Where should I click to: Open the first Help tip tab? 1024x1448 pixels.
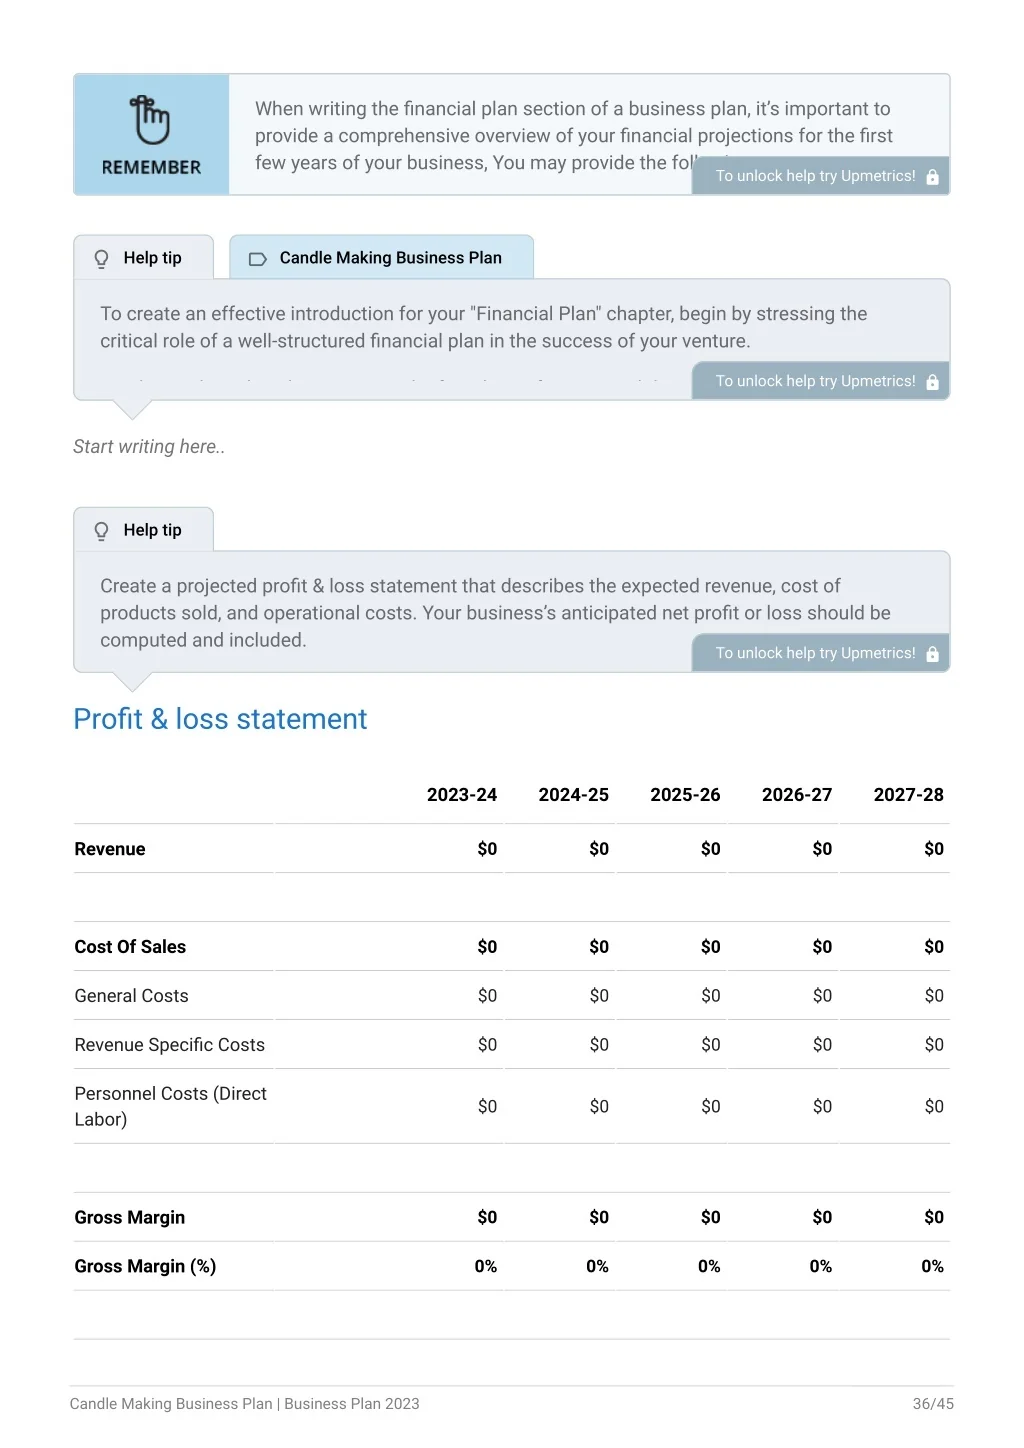click(144, 258)
